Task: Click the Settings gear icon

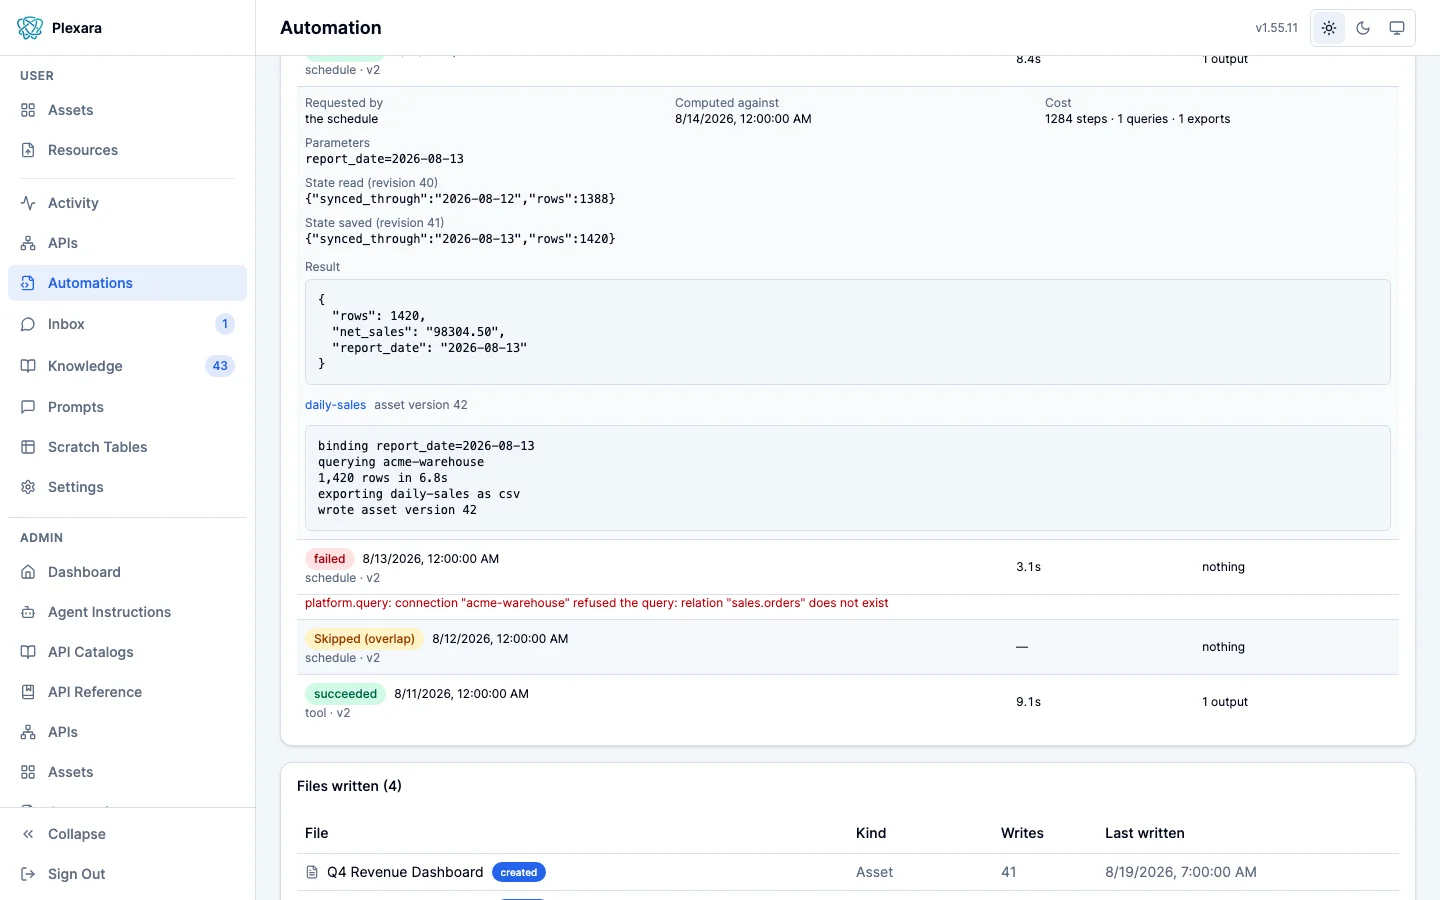Action: click(28, 487)
